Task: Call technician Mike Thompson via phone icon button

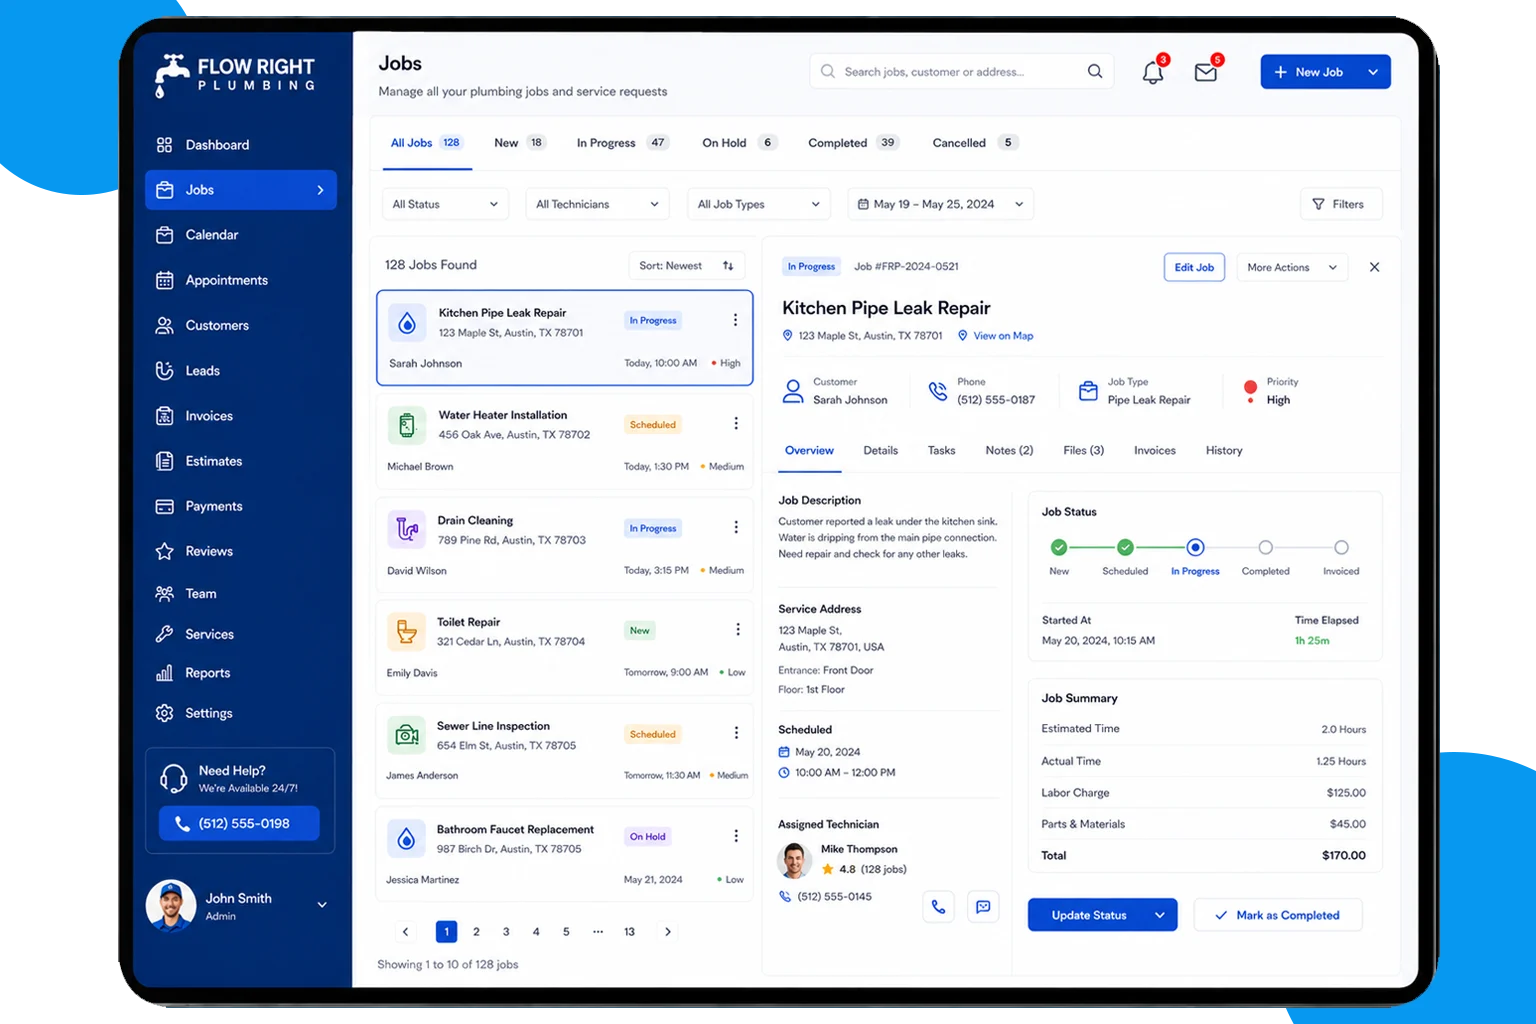Action: pyautogui.click(x=938, y=907)
